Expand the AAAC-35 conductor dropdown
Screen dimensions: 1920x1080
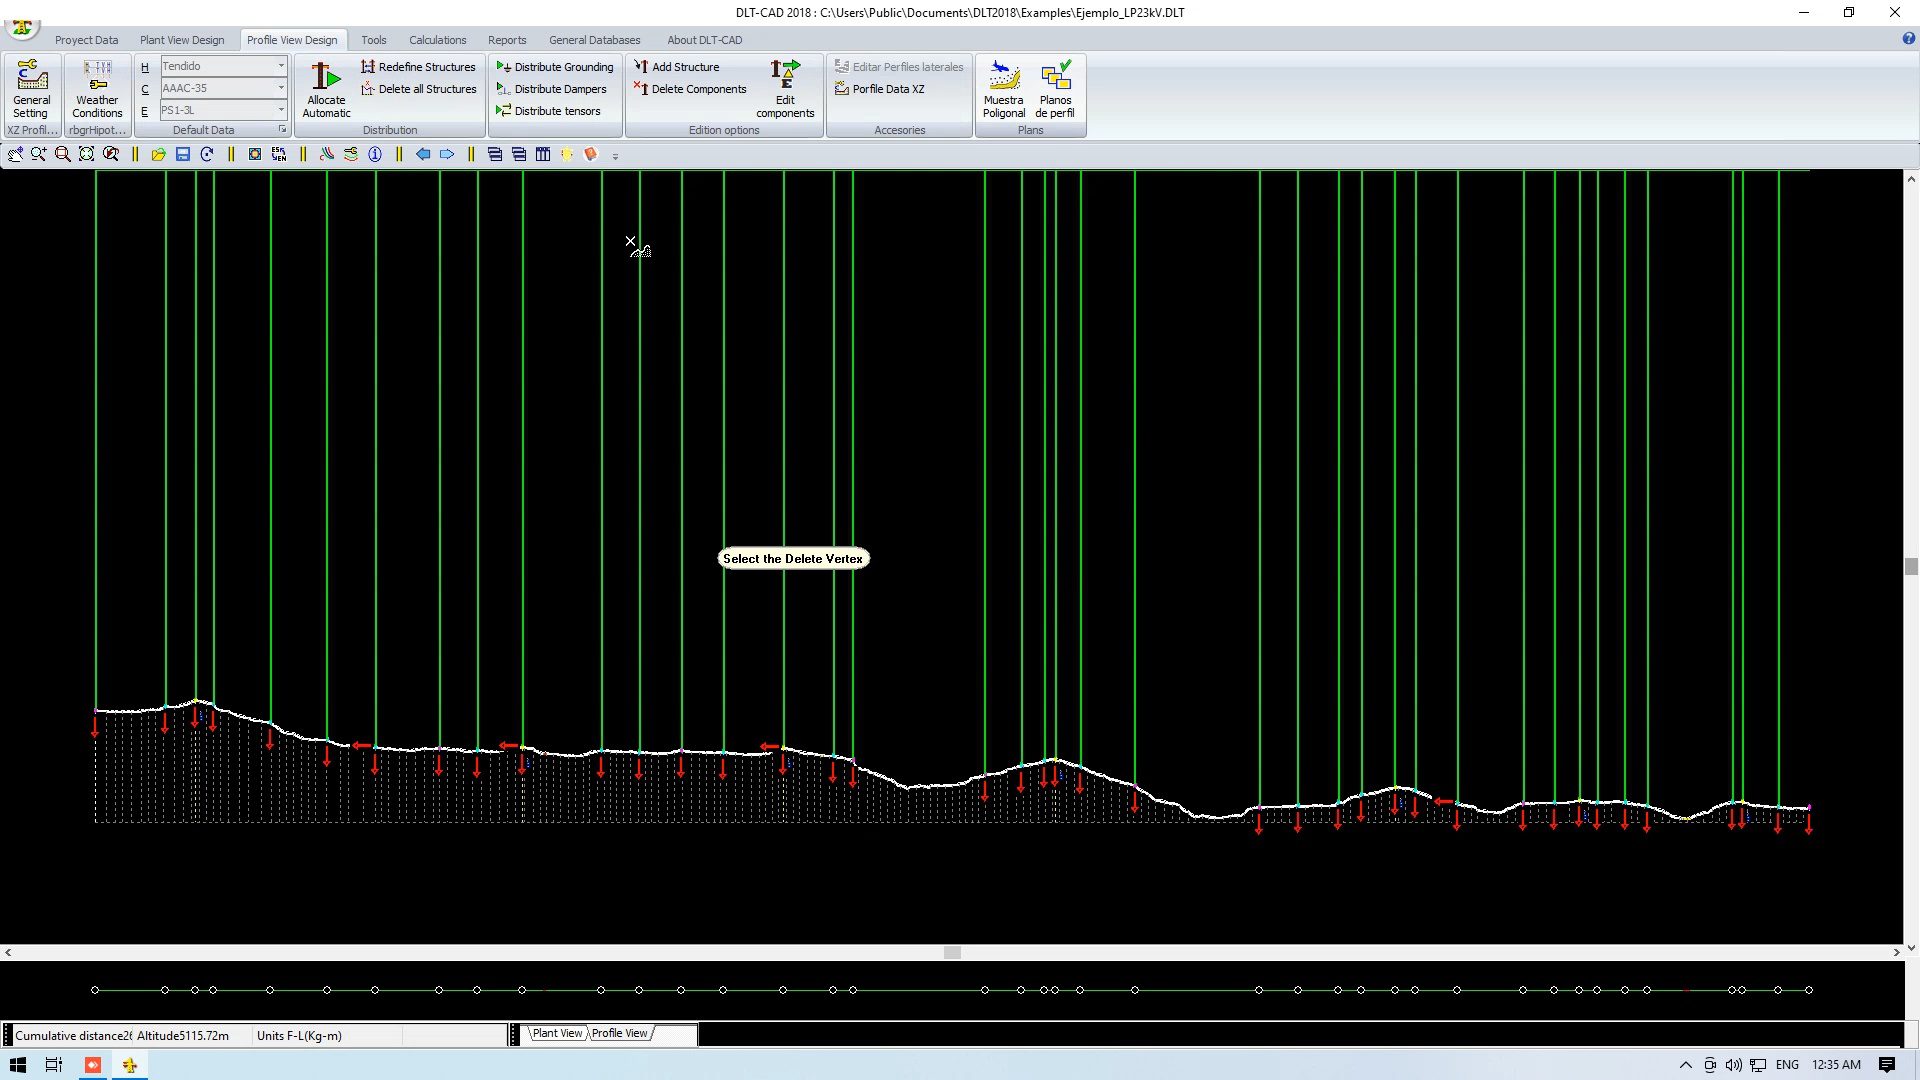pyautogui.click(x=281, y=88)
